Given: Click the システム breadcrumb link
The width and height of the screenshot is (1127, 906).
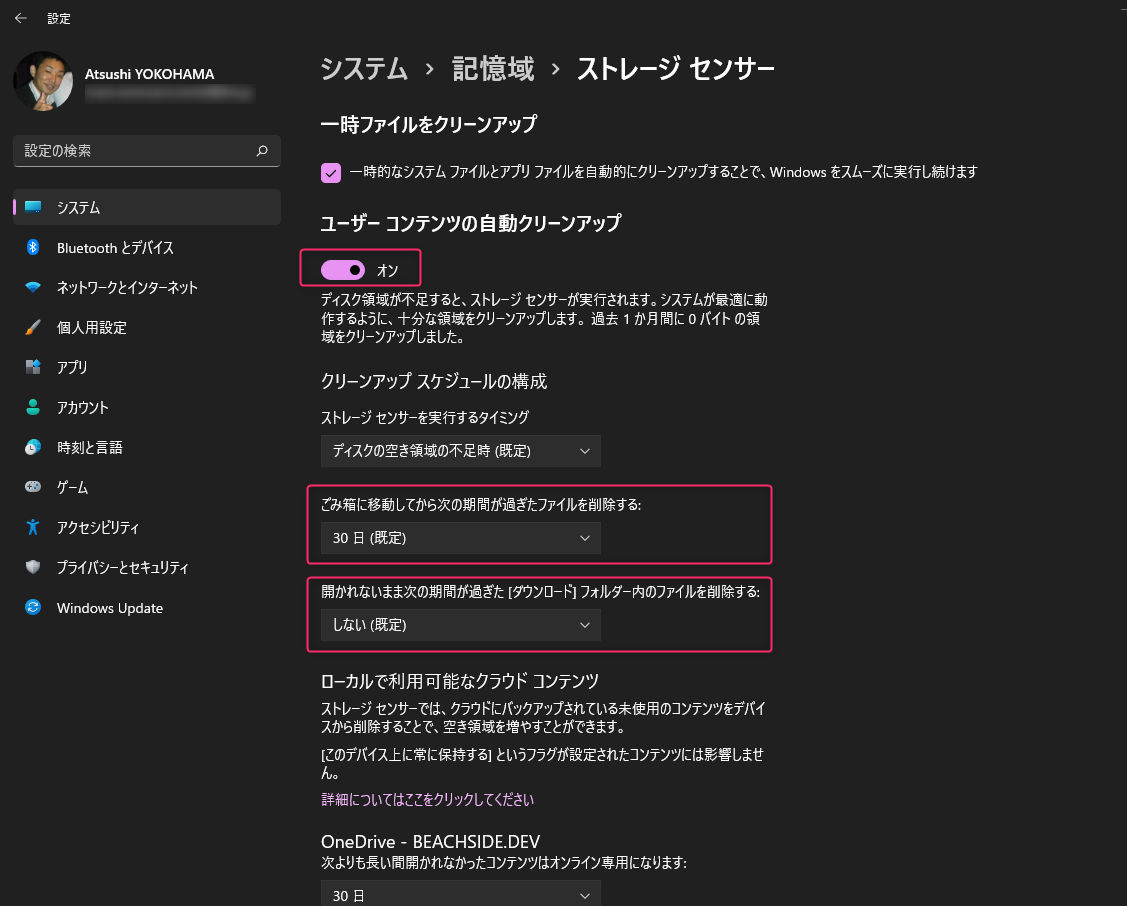Looking at the screenshot, I should click(364, 69).
